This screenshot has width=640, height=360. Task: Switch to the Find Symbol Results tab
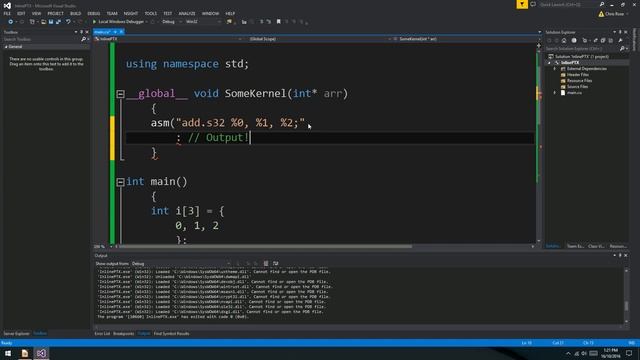(171, 333)
